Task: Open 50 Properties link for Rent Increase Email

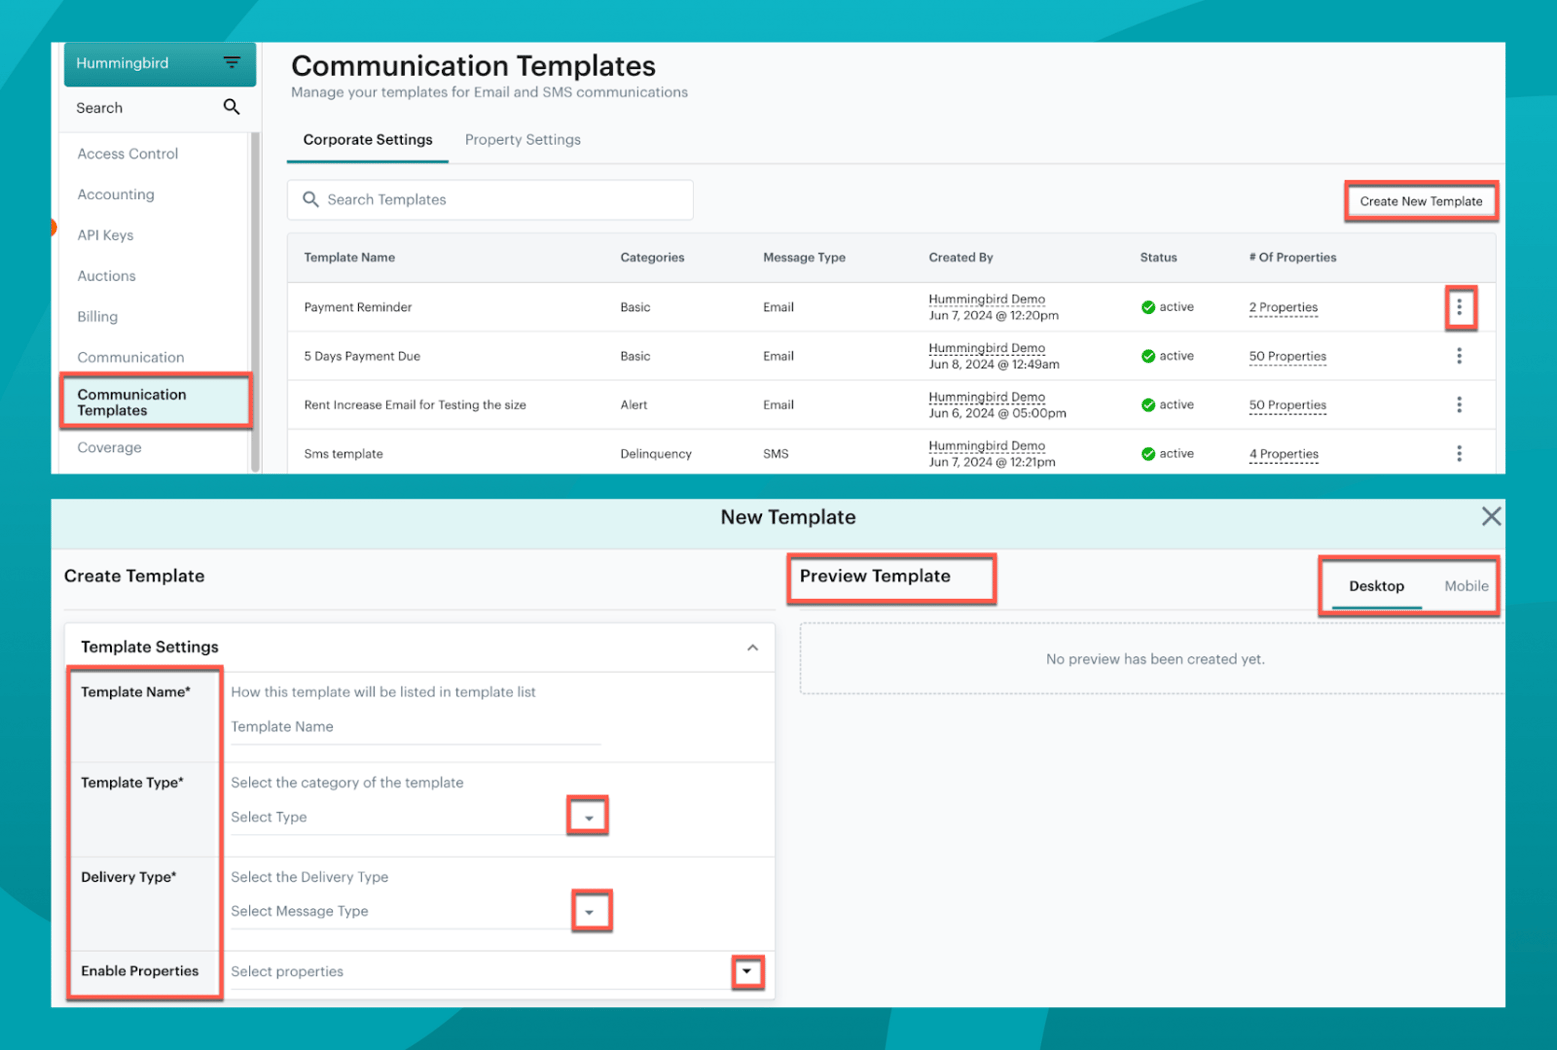Action: (x=1287, y=406)
